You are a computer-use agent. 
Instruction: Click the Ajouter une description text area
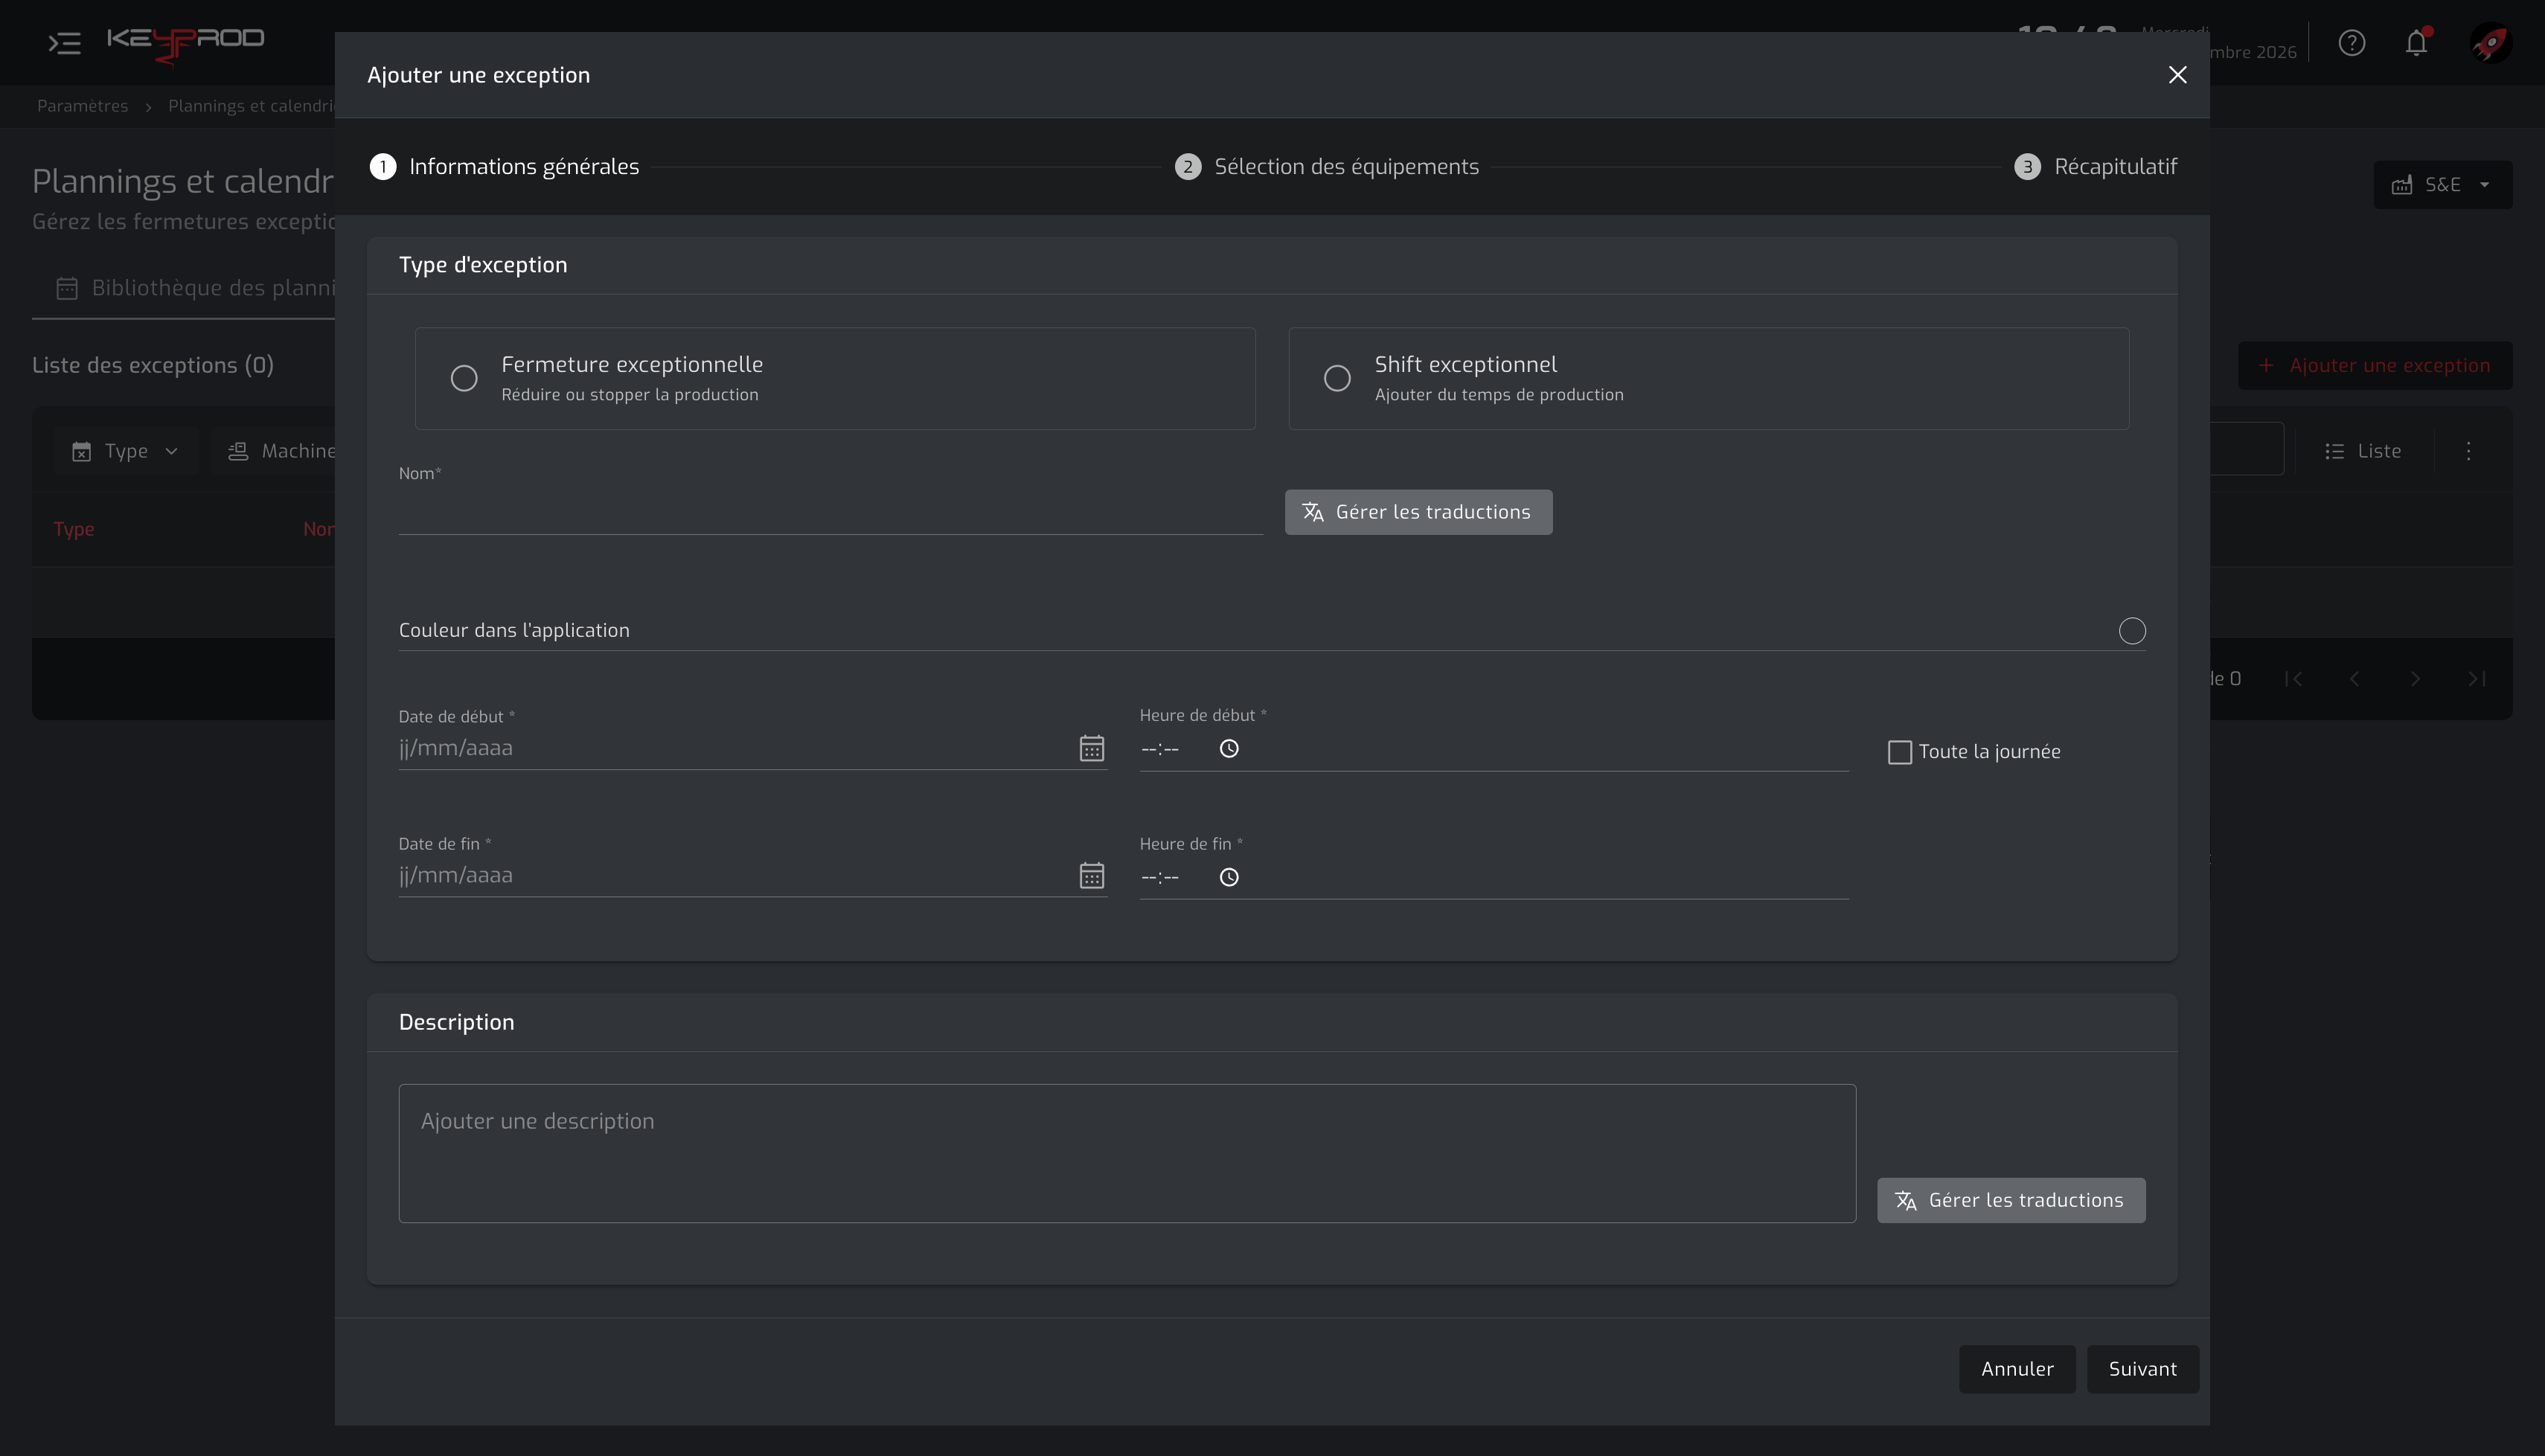click(x=1127, y=1153)
